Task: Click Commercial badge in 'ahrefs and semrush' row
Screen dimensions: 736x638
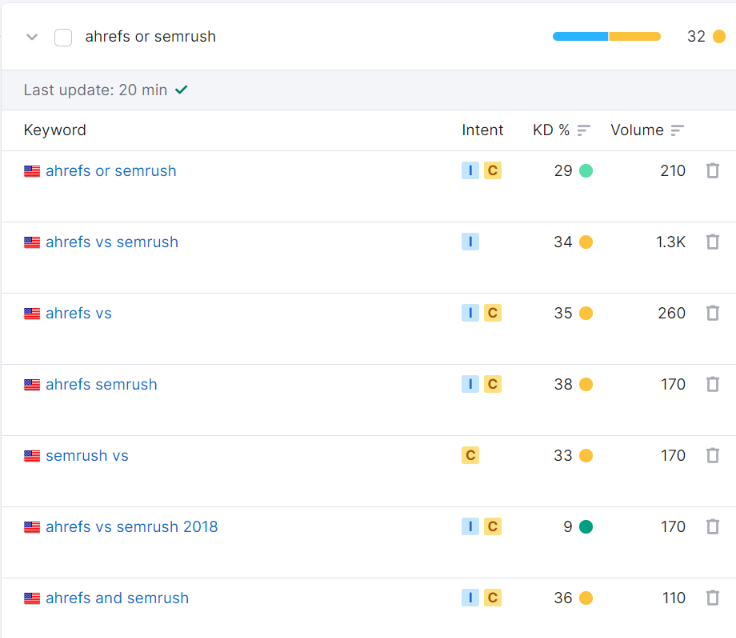Action: click(493, 598)
